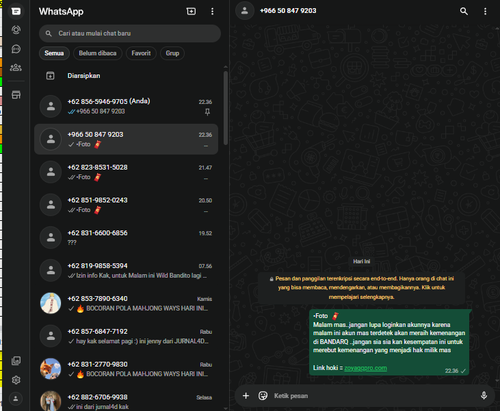Open the Status icon in sidebar
The width and height of the screenshot is (500, 411).
pyautogui.click(x=16, y=30)
